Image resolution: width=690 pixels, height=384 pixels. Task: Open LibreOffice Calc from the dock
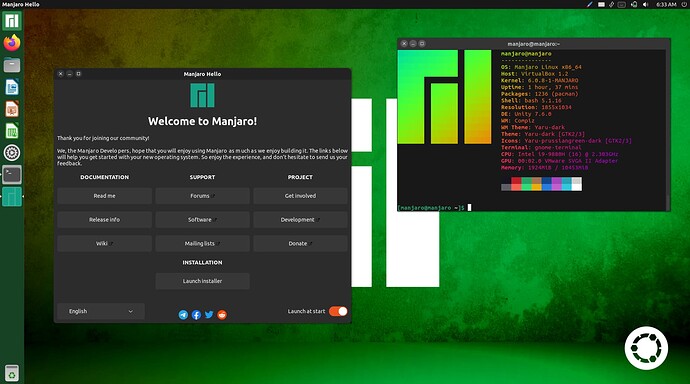(12, 131)
